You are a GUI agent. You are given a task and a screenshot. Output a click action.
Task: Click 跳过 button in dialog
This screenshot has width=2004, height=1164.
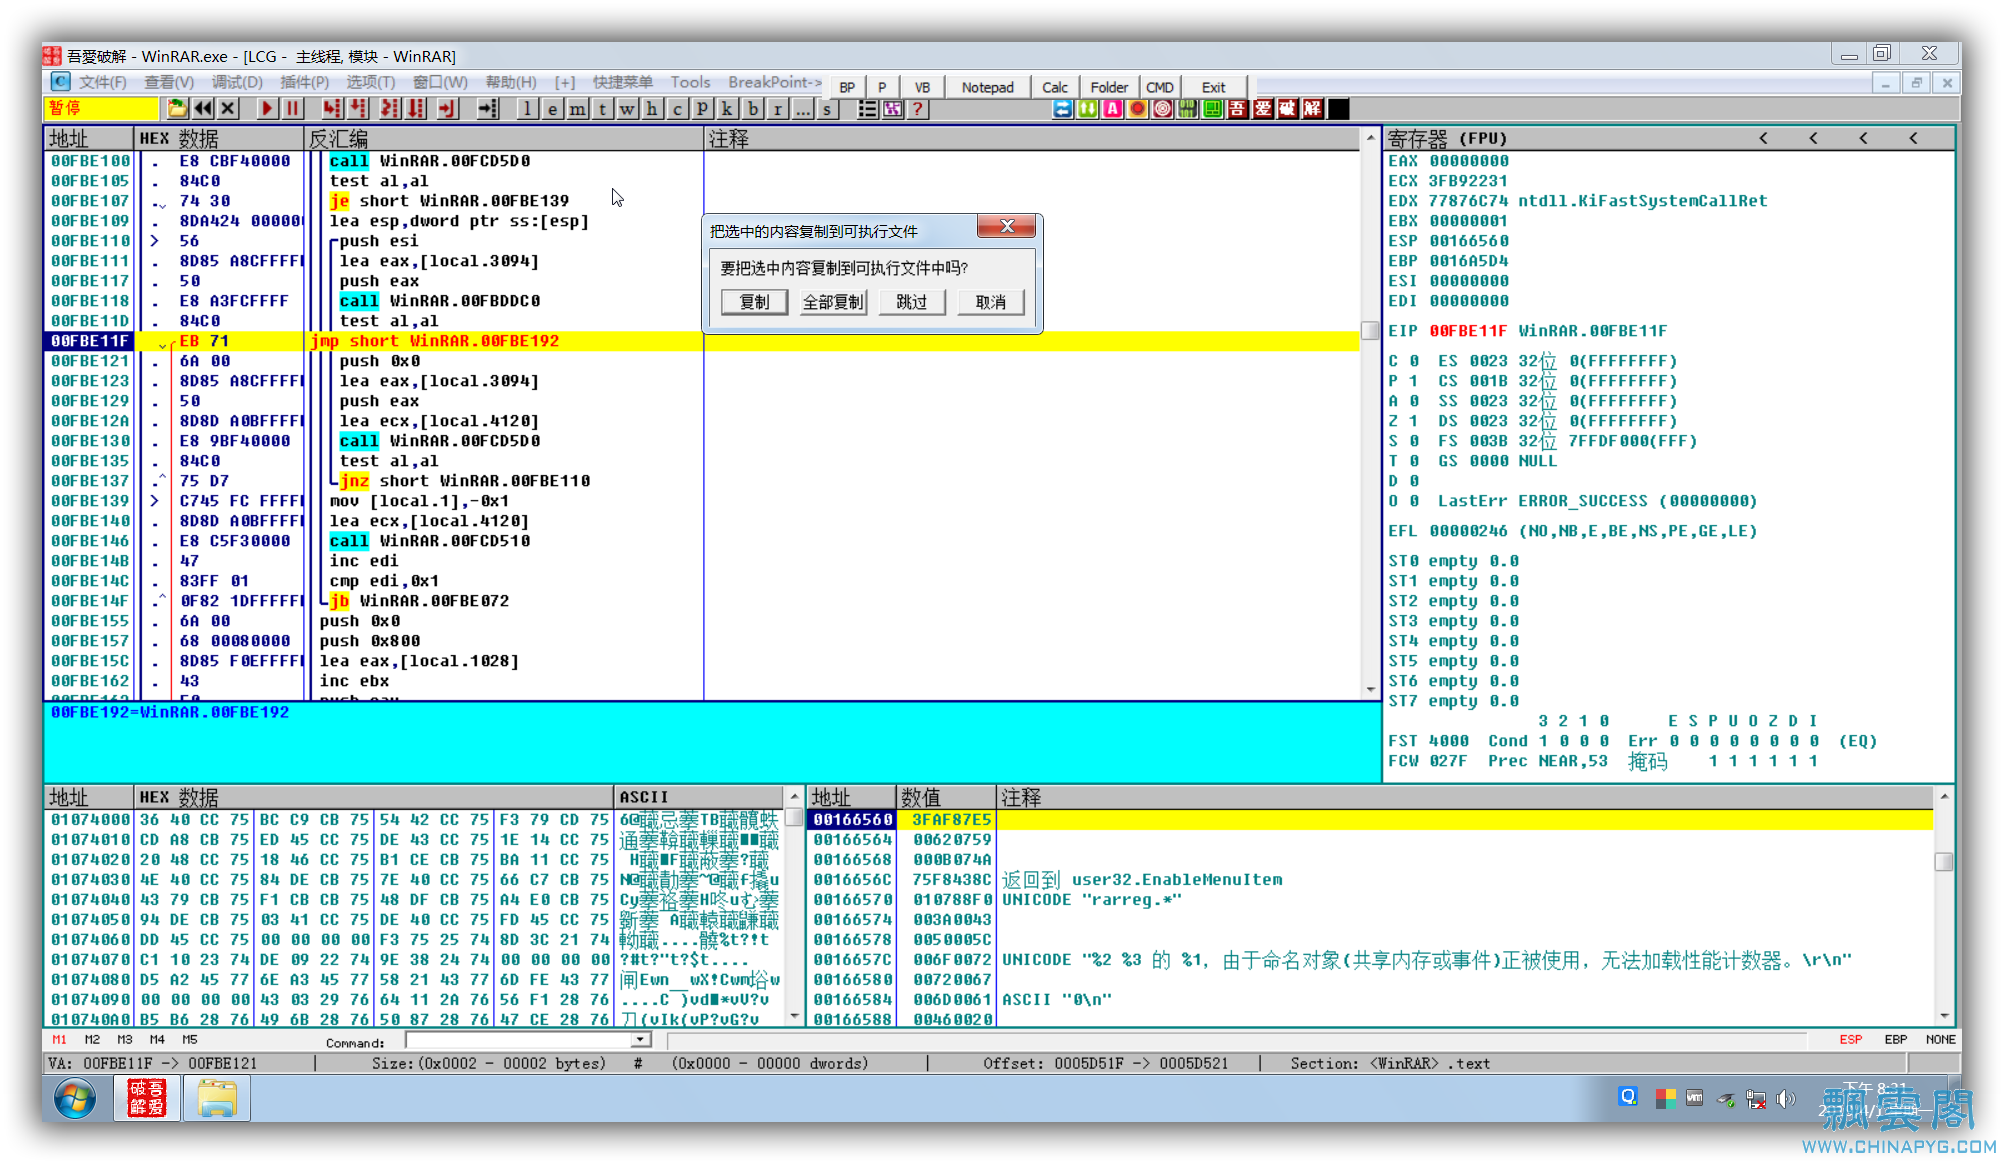(912, 302)
